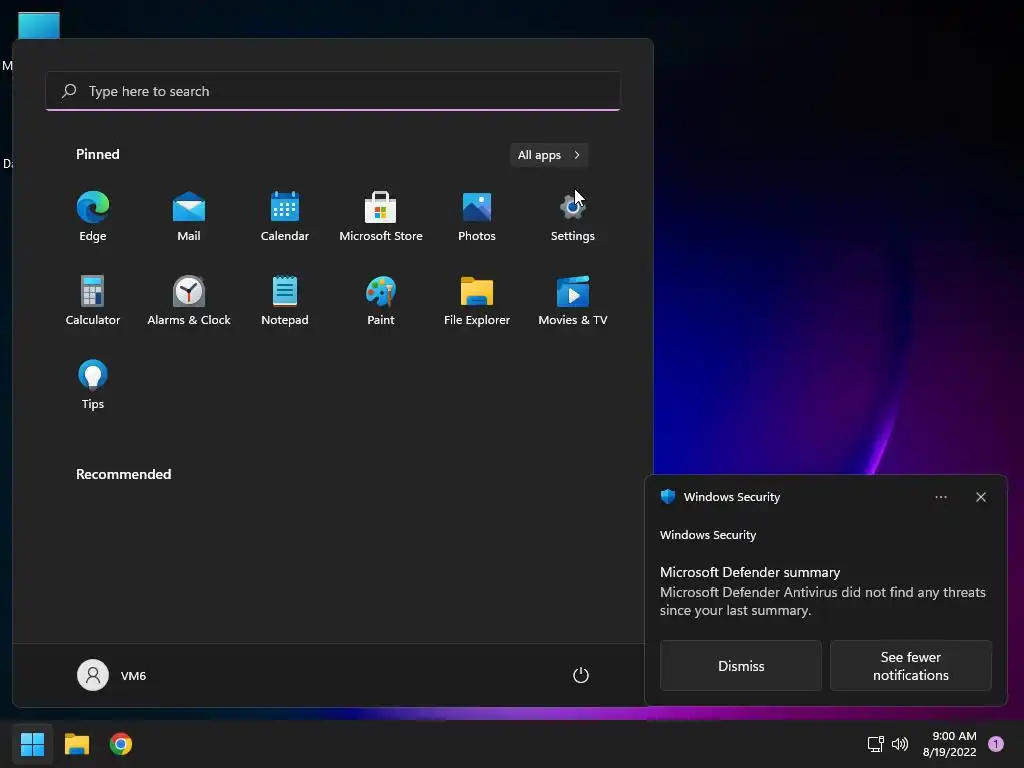The image size is (1024, 768).
Task: Open the network status tray icon
Action: [875, 744]
